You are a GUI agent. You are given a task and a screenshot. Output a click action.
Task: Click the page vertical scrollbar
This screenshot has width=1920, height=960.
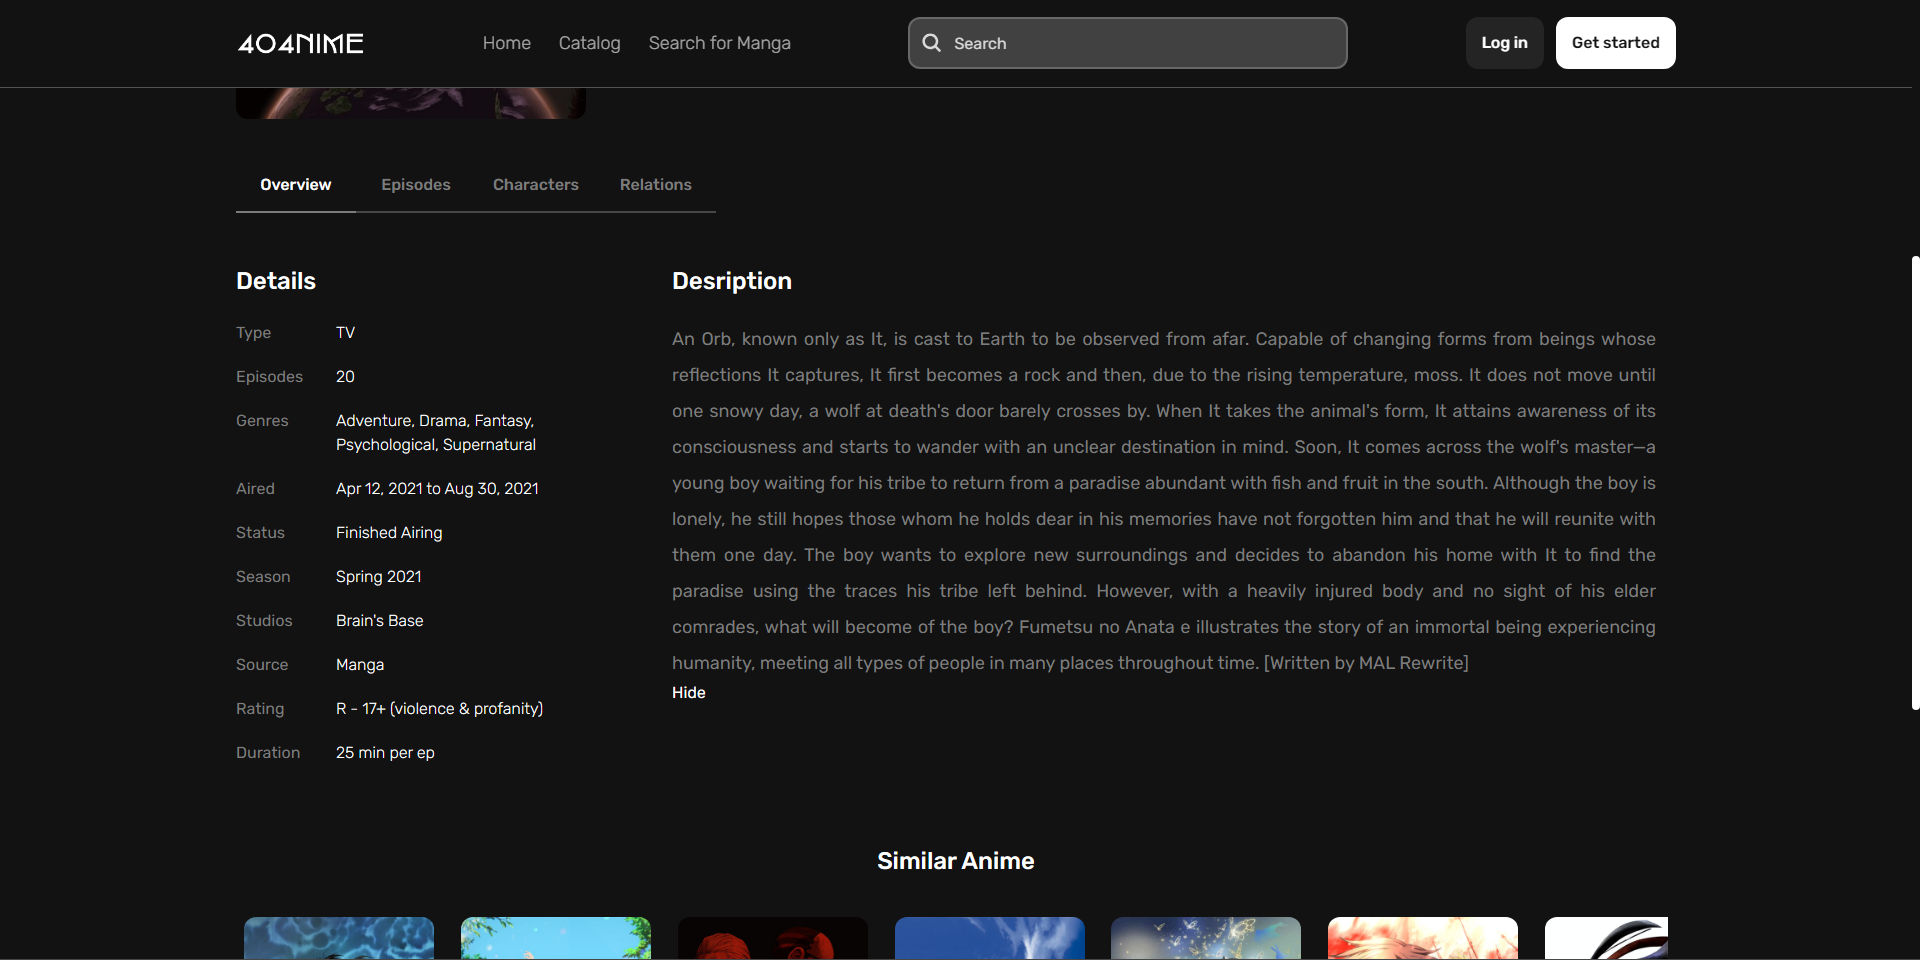click(x=1915, y=483)
